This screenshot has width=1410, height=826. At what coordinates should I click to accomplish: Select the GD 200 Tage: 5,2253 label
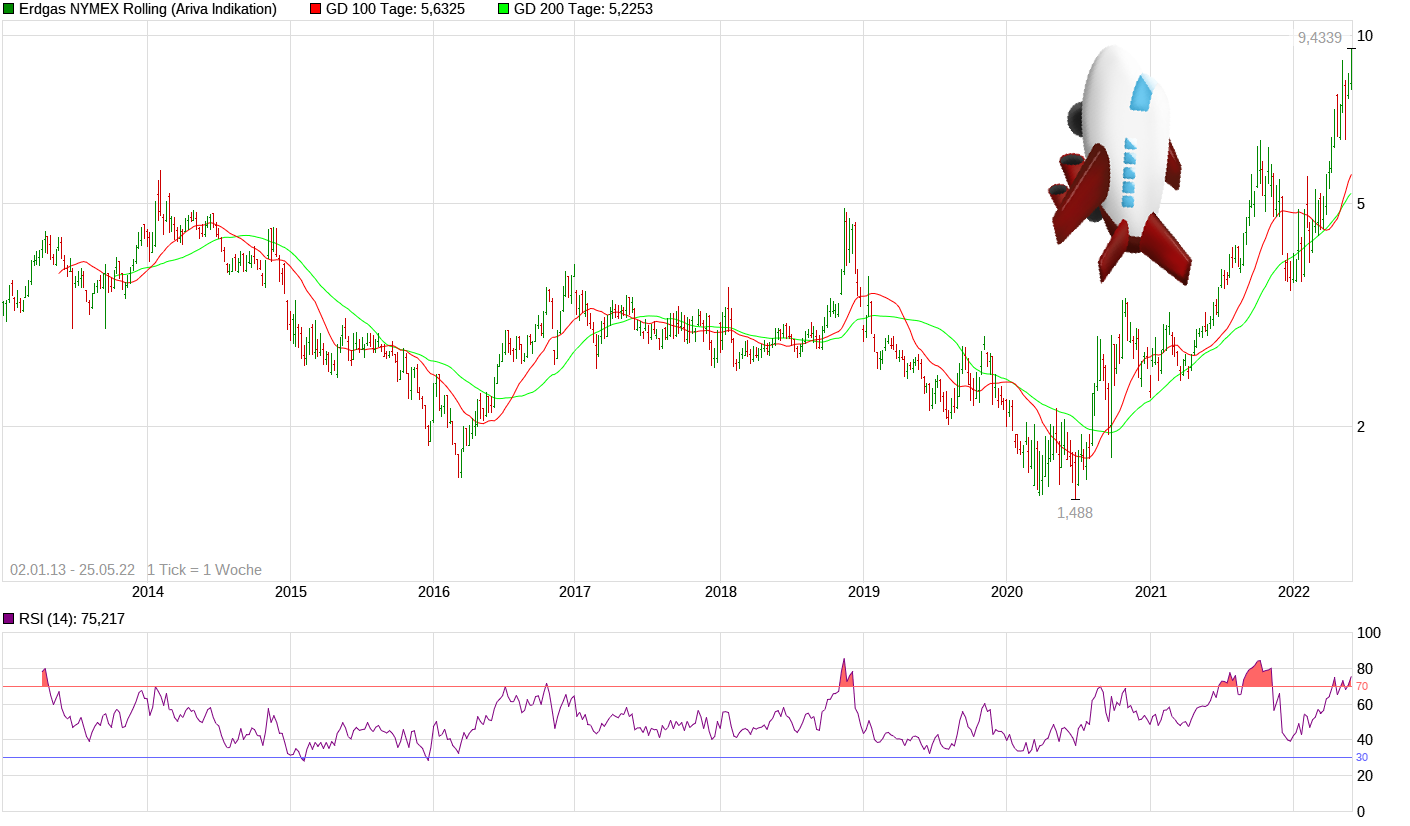[583, 9]
